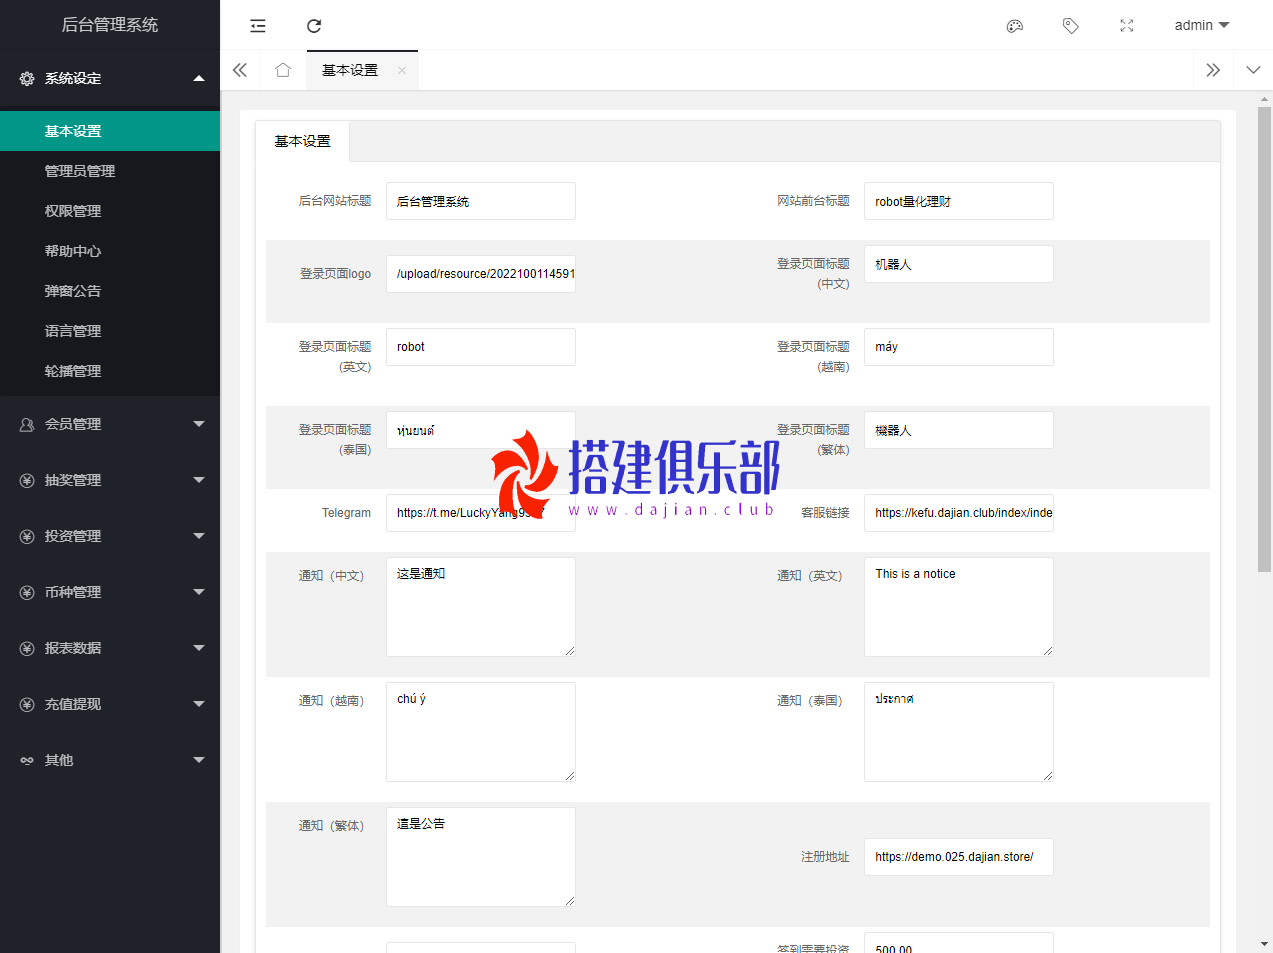Viewport: 1273px width, 953px height.
Task: Click the 通知（繁体）textarea
Action: pyautogui.click(x=481, y=857)
